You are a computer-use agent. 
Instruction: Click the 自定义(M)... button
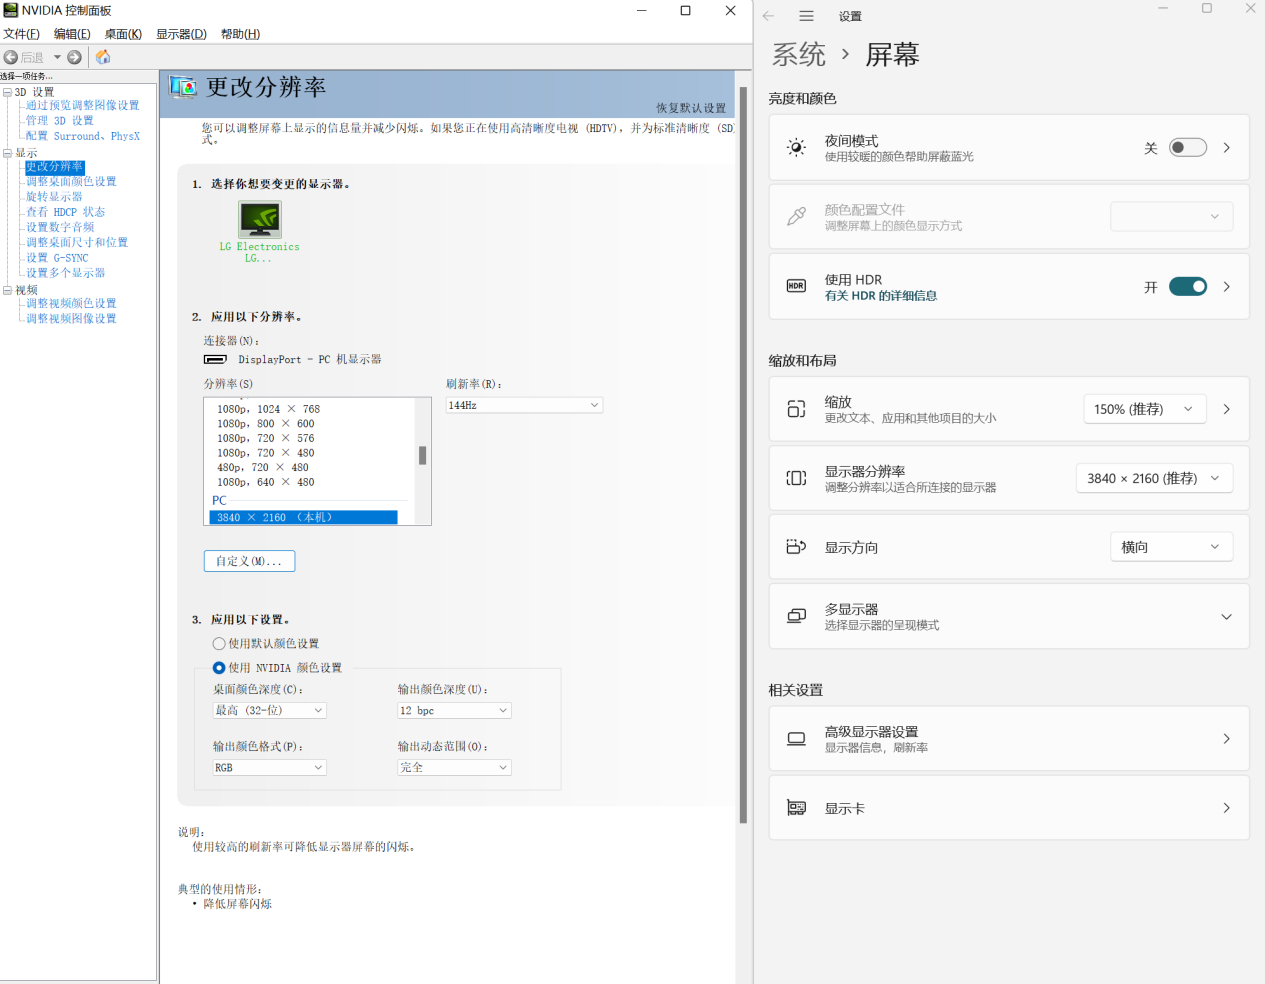tap(249, 561)
